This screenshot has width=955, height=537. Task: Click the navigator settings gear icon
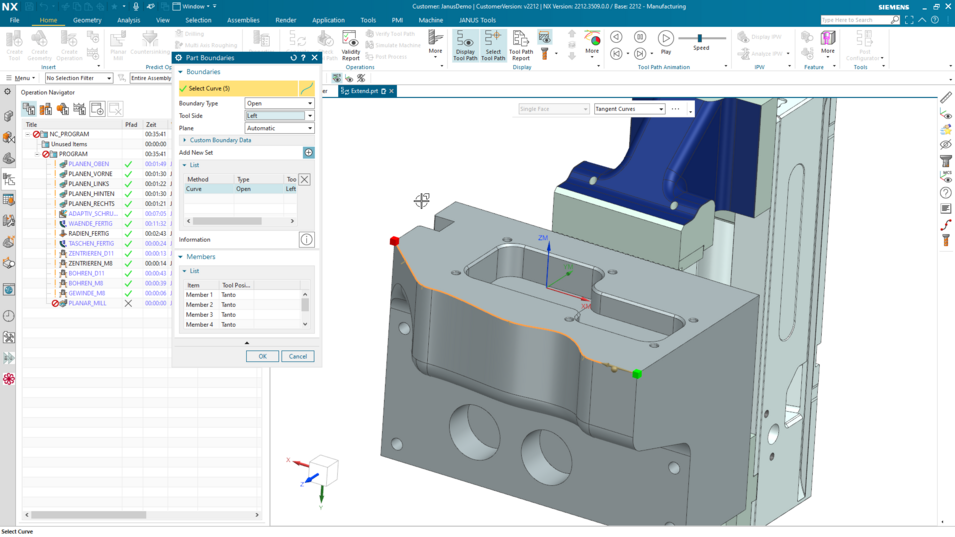(7, 92)
